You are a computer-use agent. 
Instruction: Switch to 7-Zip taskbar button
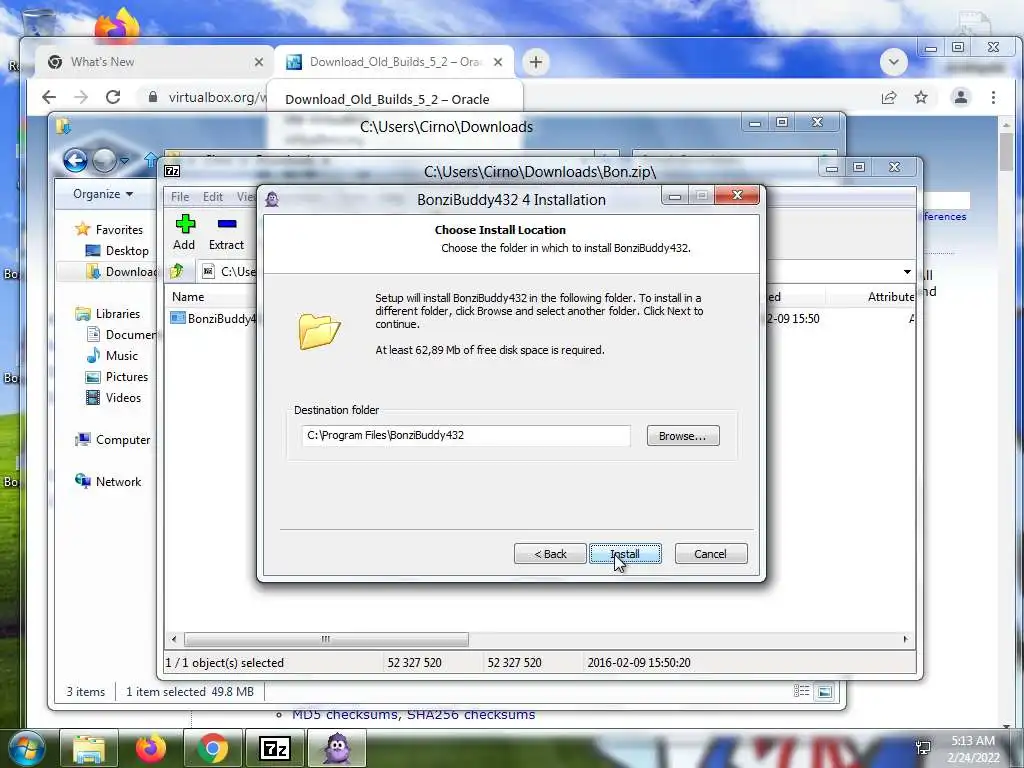[x=274, y=748]
